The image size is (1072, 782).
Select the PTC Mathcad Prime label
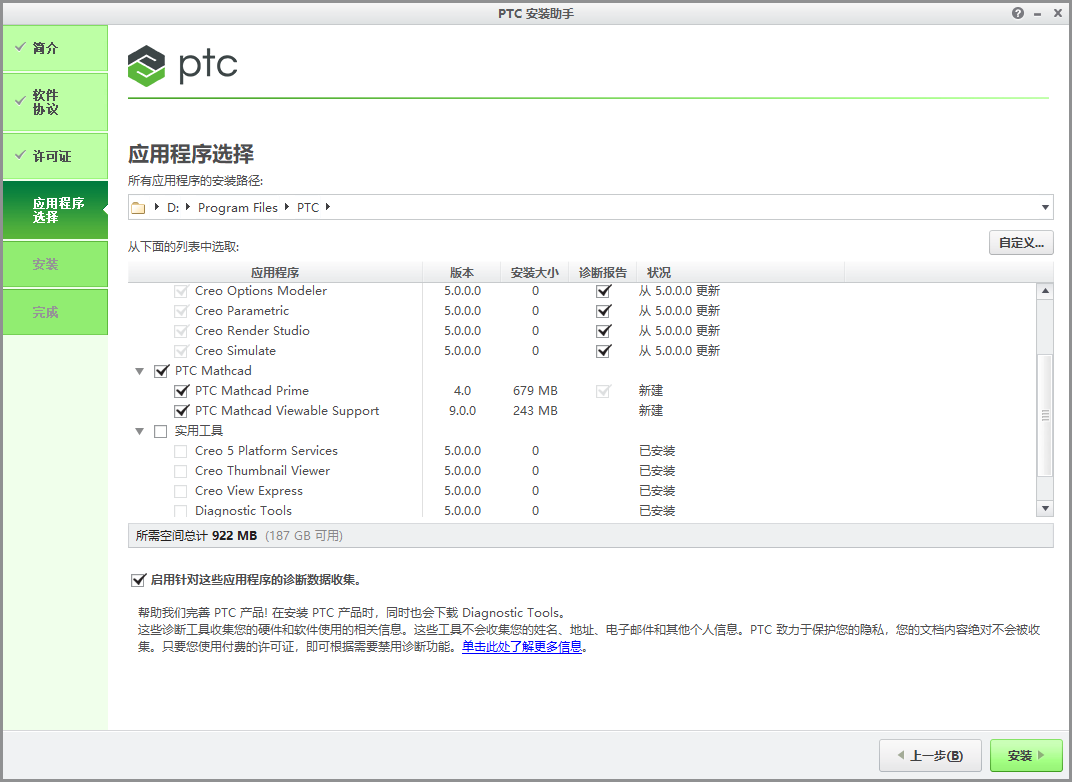252,391
